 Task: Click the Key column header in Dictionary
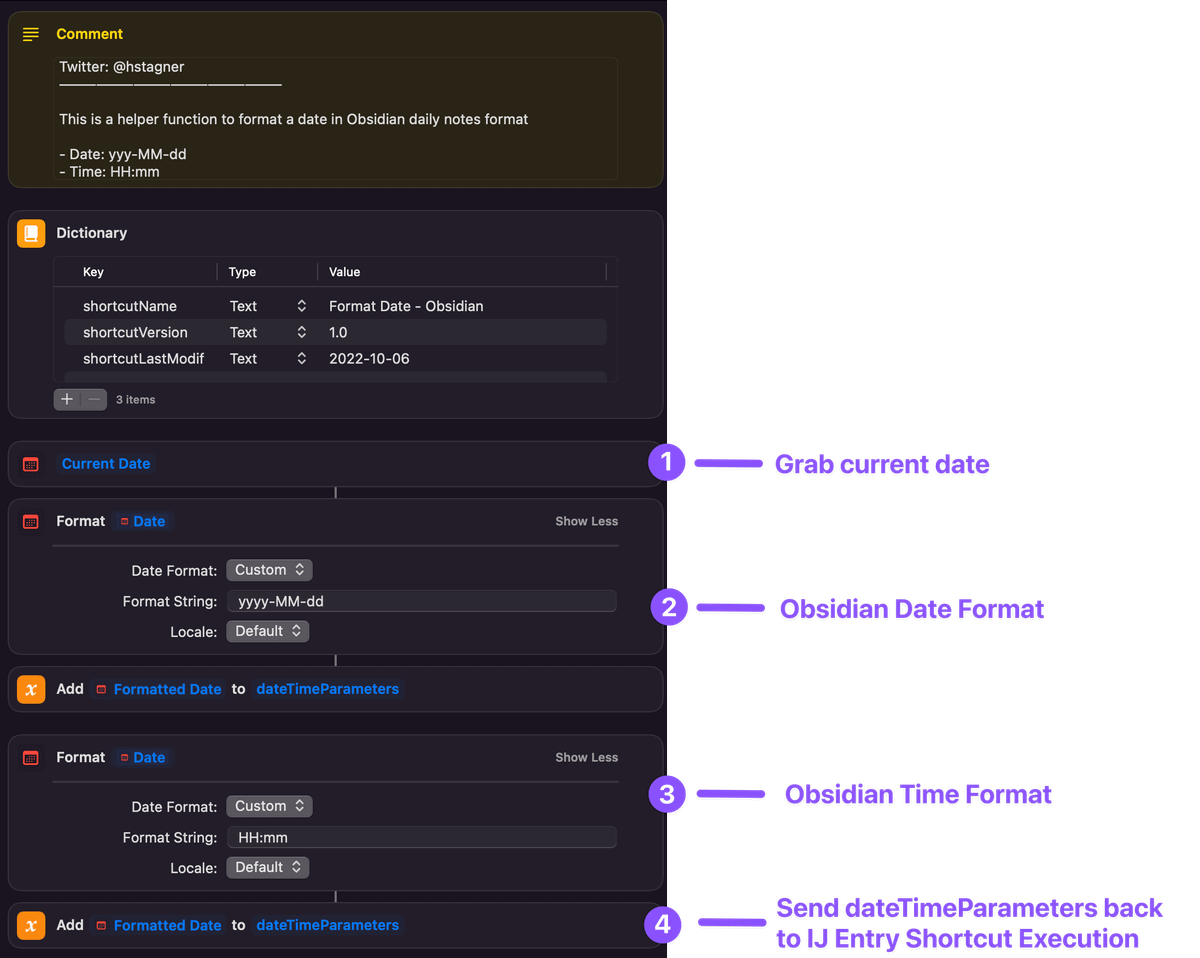click(x=93, y=272)
